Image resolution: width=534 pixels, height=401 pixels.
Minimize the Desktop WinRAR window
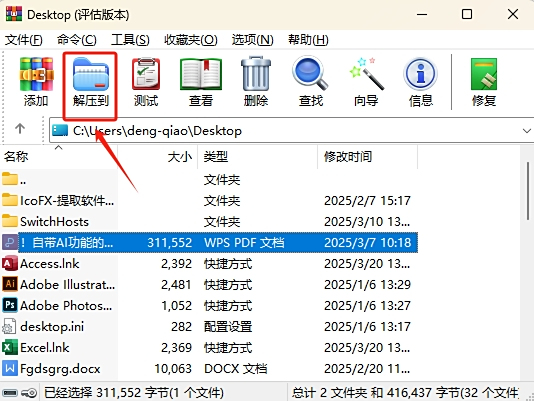click(422, 14)
